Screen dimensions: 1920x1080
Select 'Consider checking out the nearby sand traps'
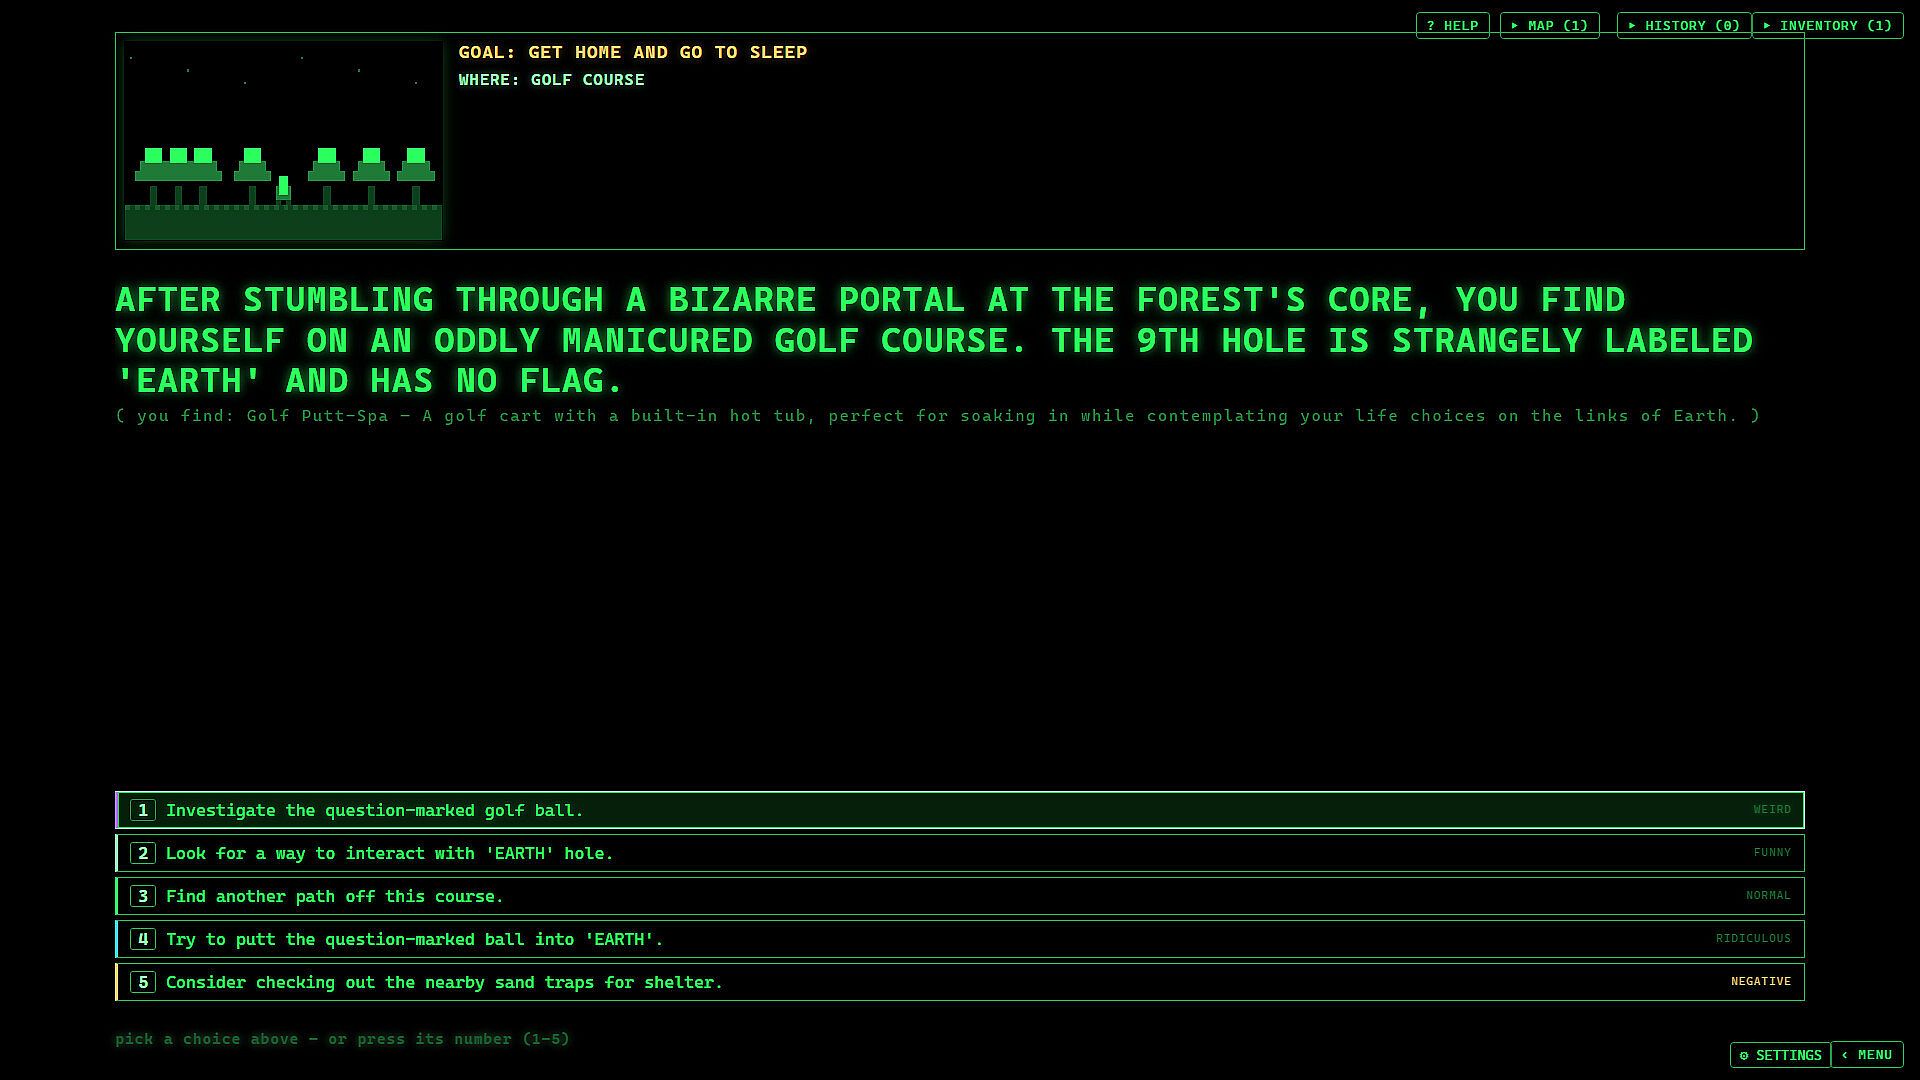click(960, 982)
